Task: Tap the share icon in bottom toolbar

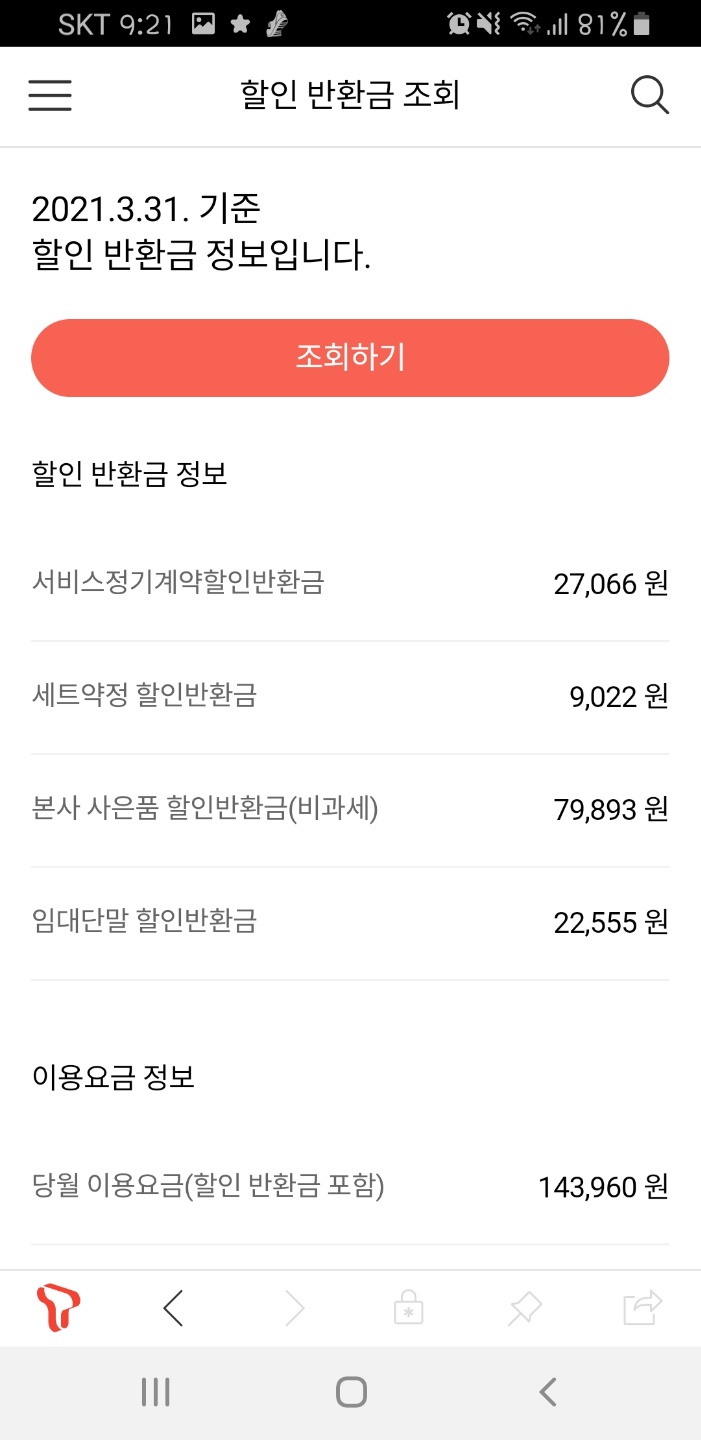Action: [x=642, y=1308]
